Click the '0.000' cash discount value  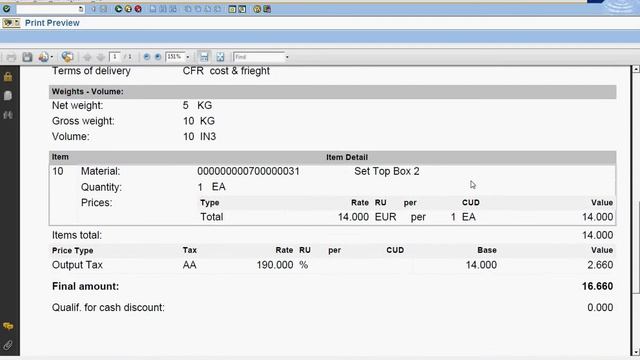point(600,307)
